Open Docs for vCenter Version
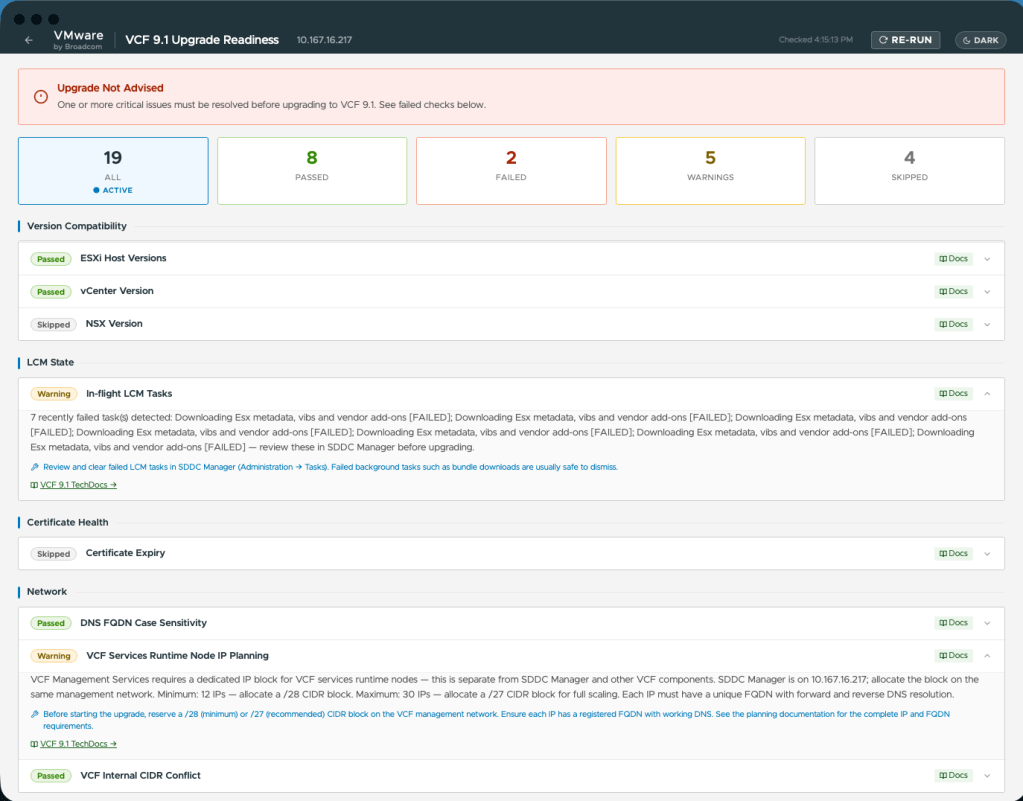 pos(953,292)
